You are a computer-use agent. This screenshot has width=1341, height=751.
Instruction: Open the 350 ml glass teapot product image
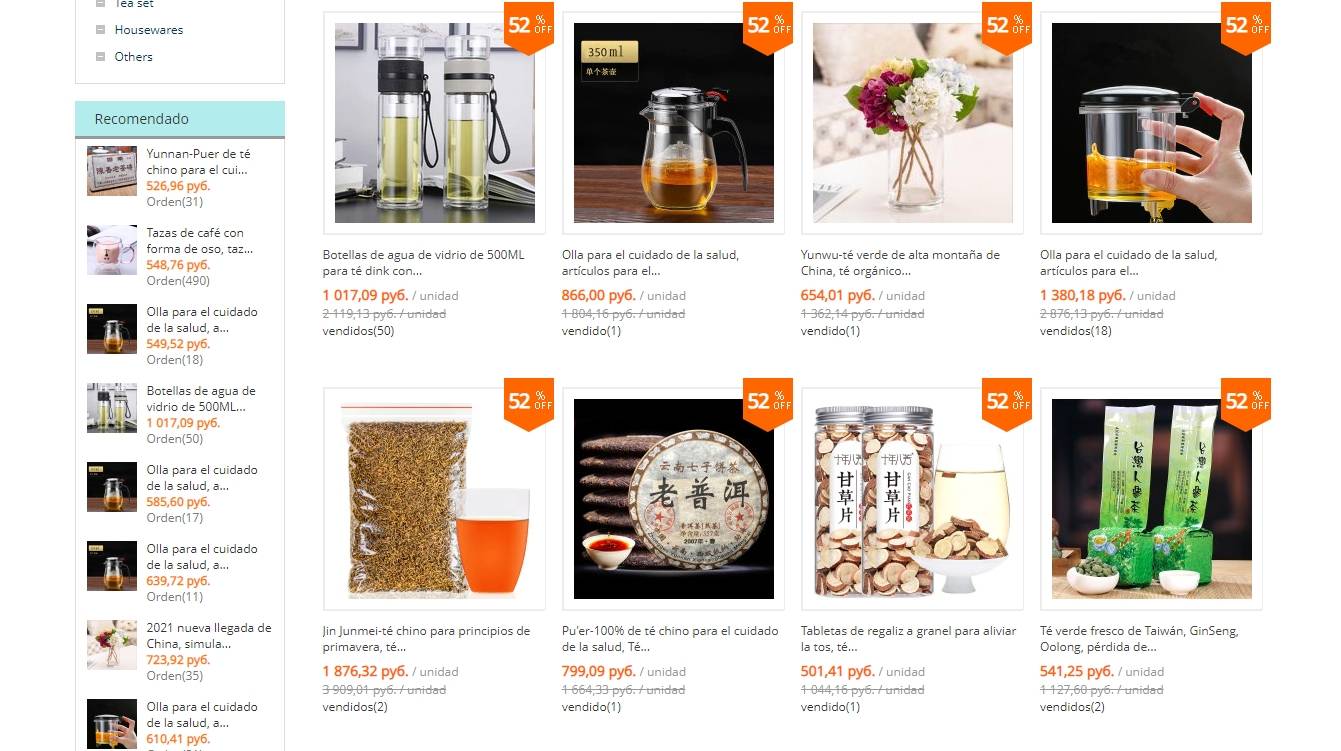click(x=673, y=123)
